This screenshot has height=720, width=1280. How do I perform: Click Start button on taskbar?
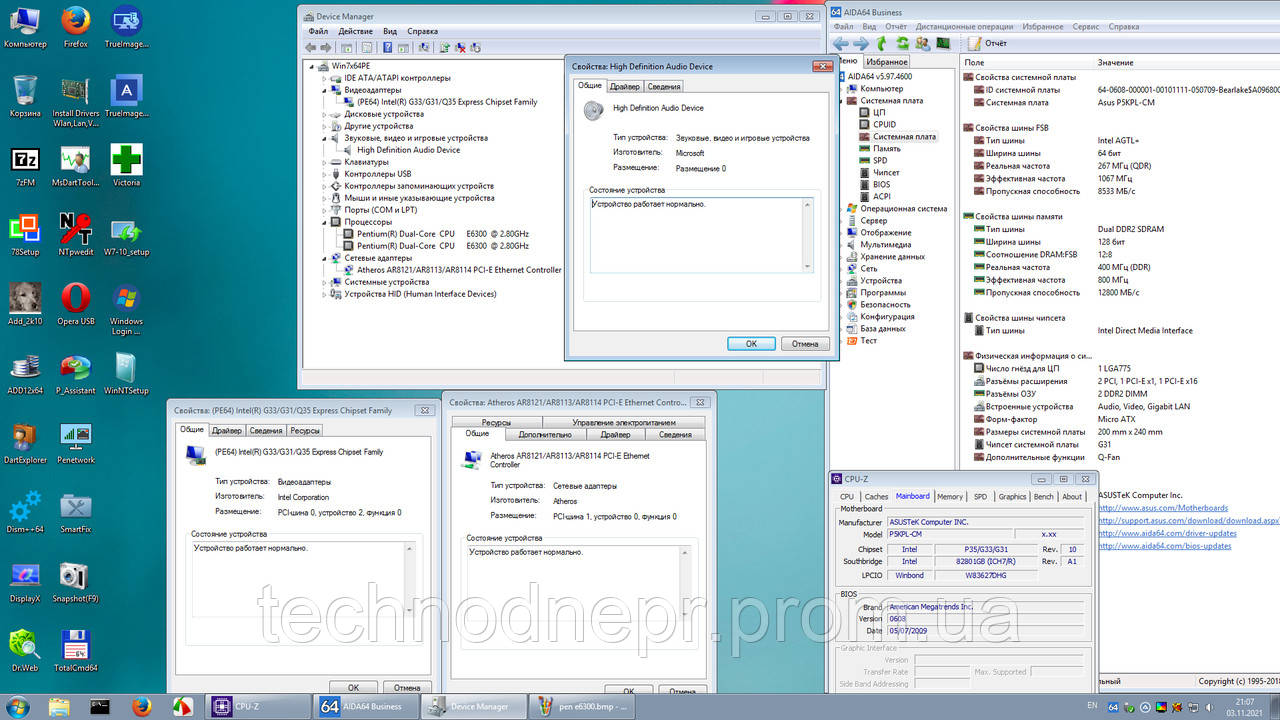pos(17,706)
